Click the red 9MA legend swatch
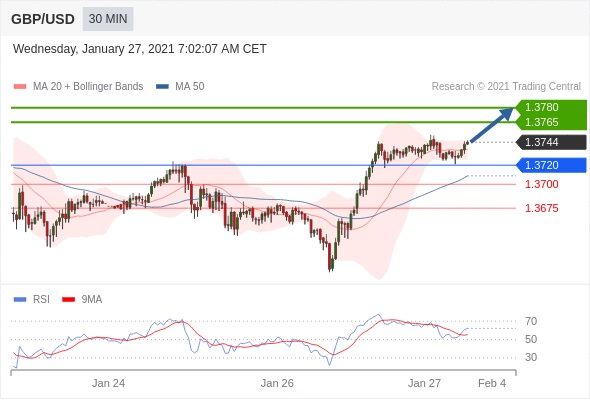The width and height of the screenshot is (590, 400). click(x=68, y=300)
